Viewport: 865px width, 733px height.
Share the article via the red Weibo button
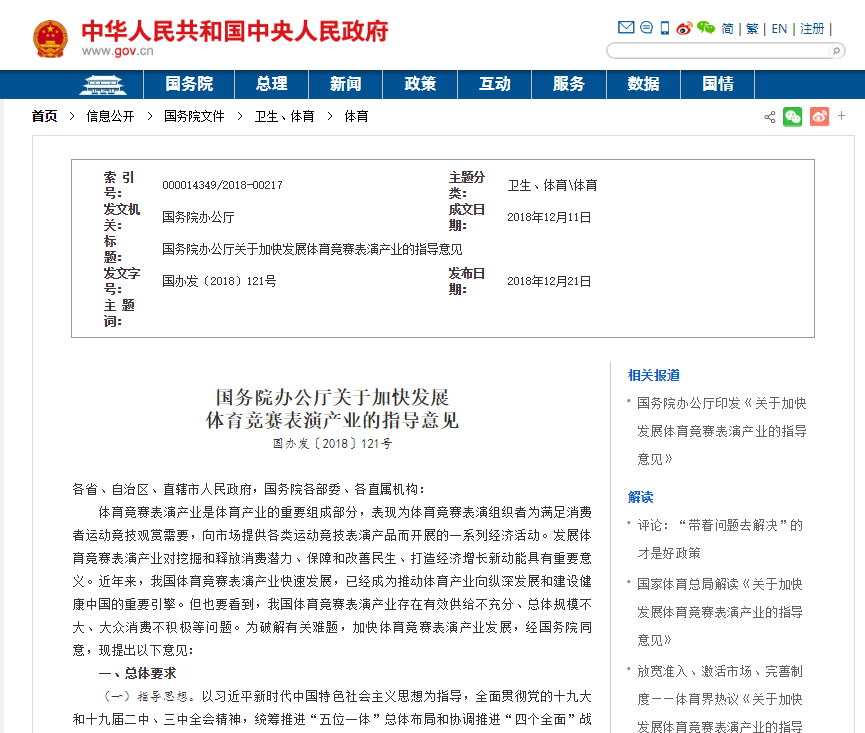click(x=818, y=117)
